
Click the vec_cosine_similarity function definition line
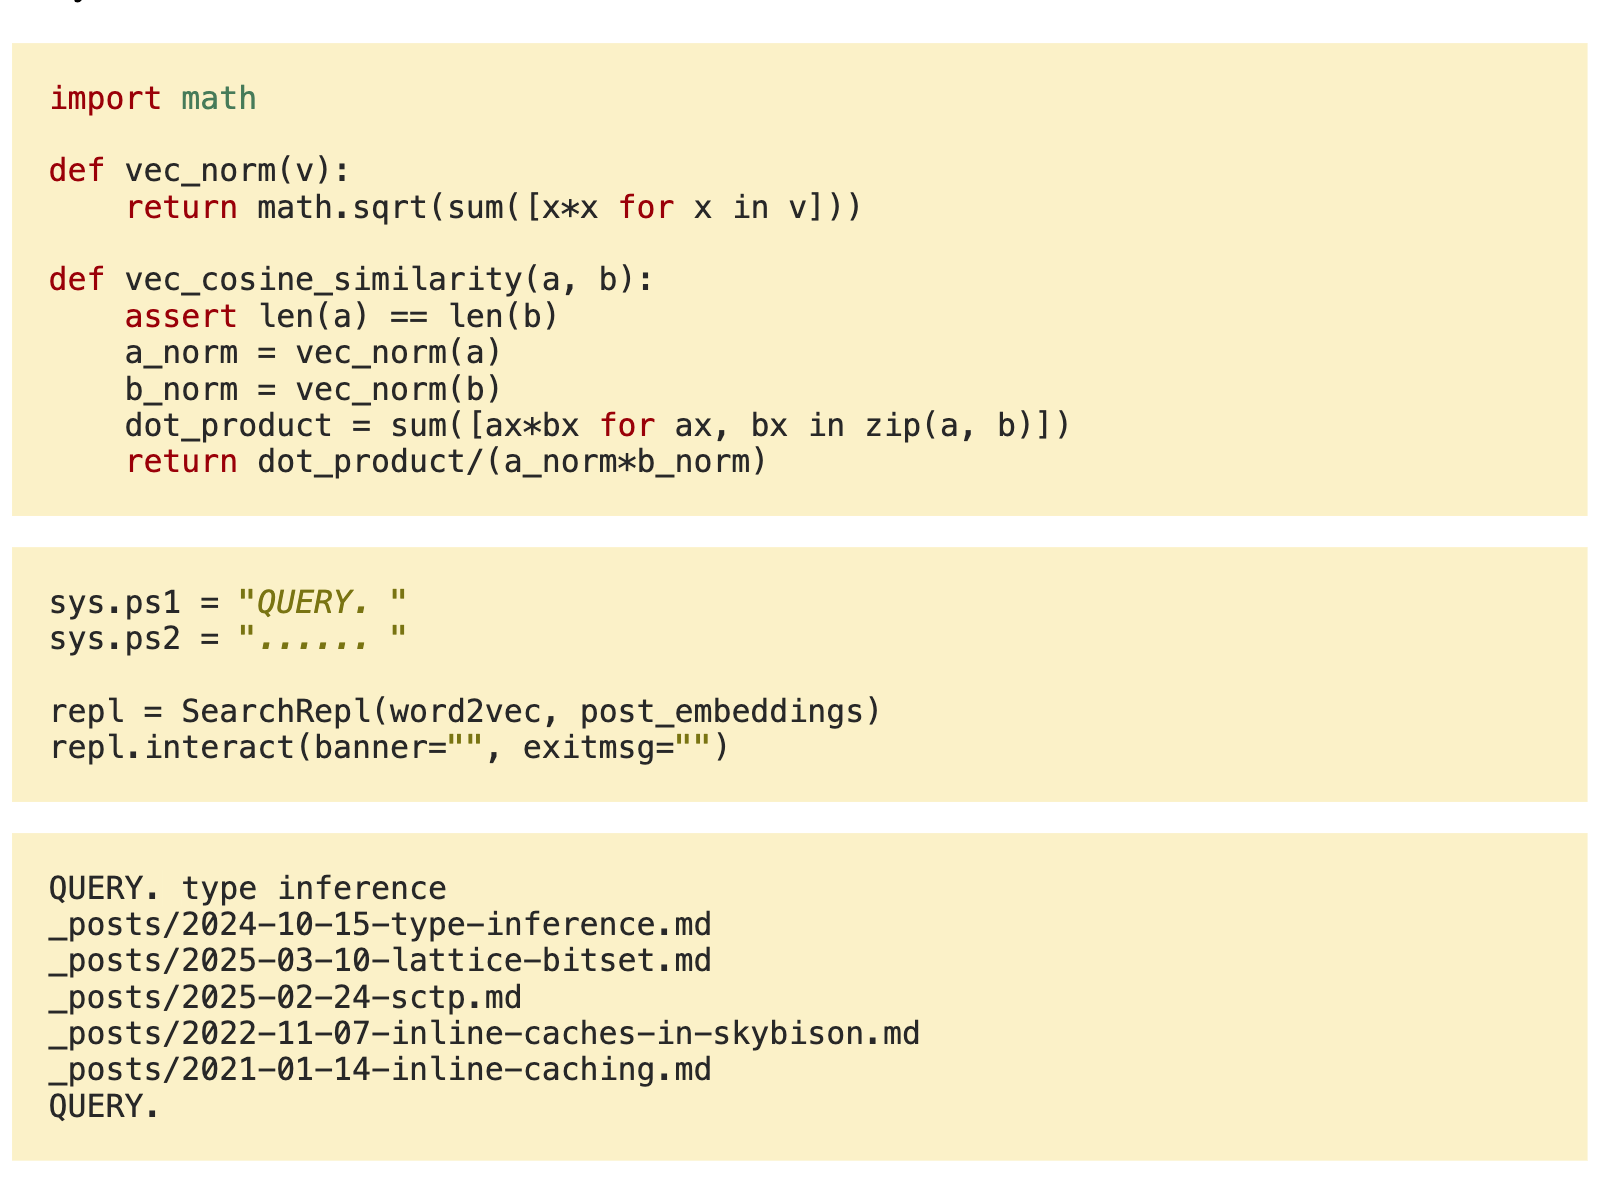pos(351,280)
